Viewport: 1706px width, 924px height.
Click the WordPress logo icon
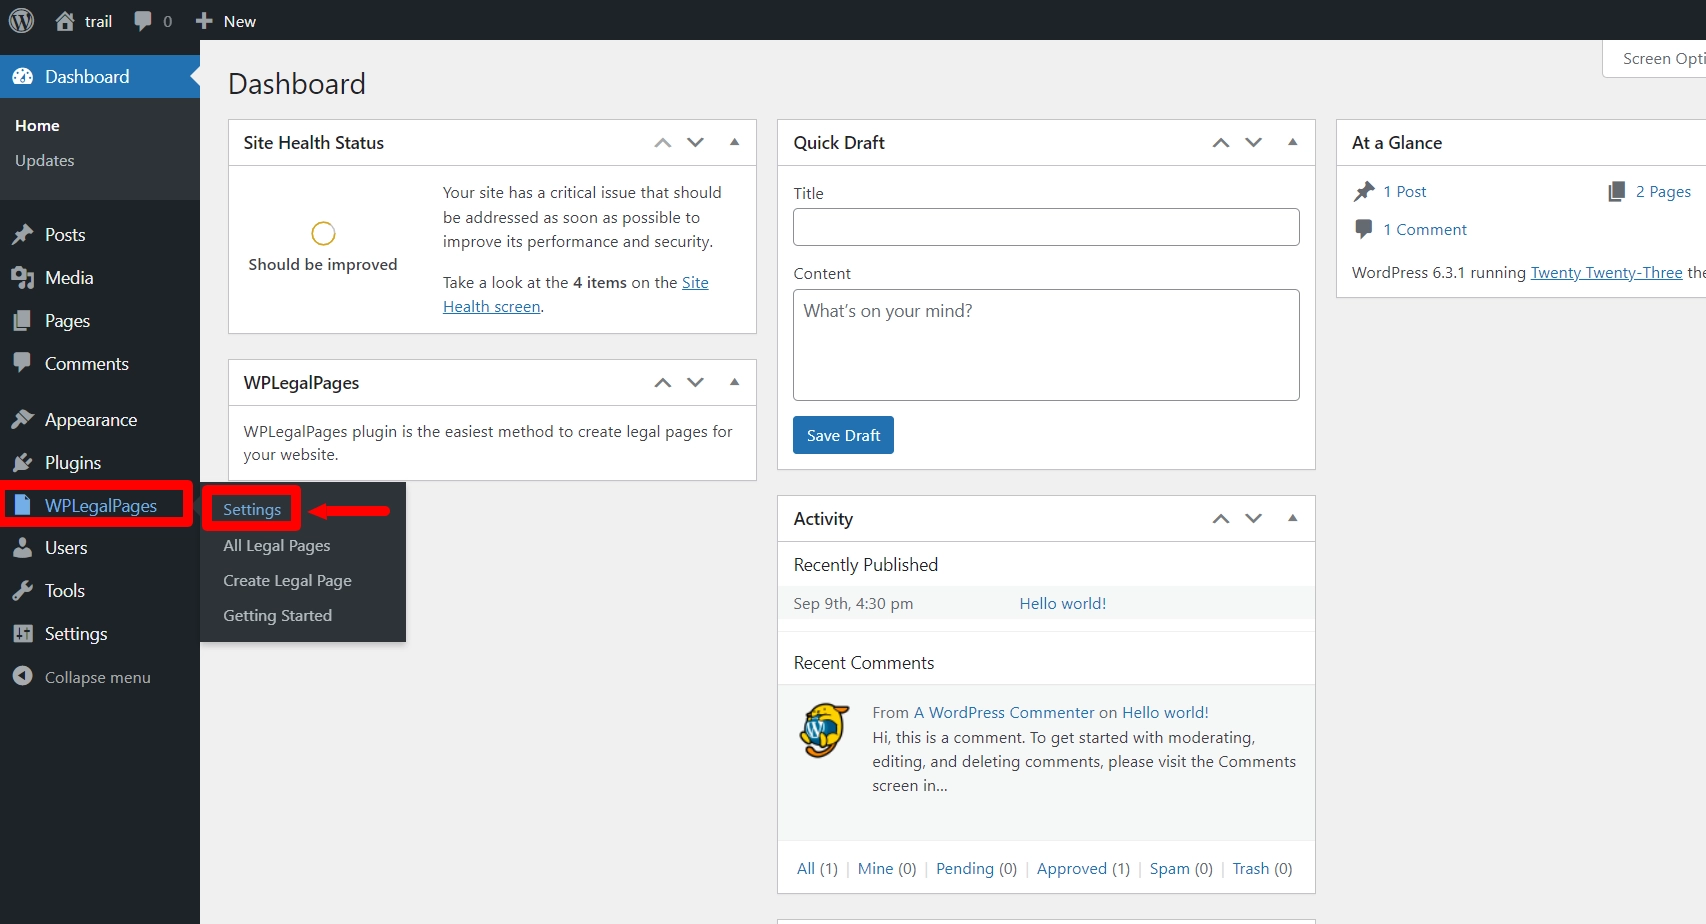[21, 21]
